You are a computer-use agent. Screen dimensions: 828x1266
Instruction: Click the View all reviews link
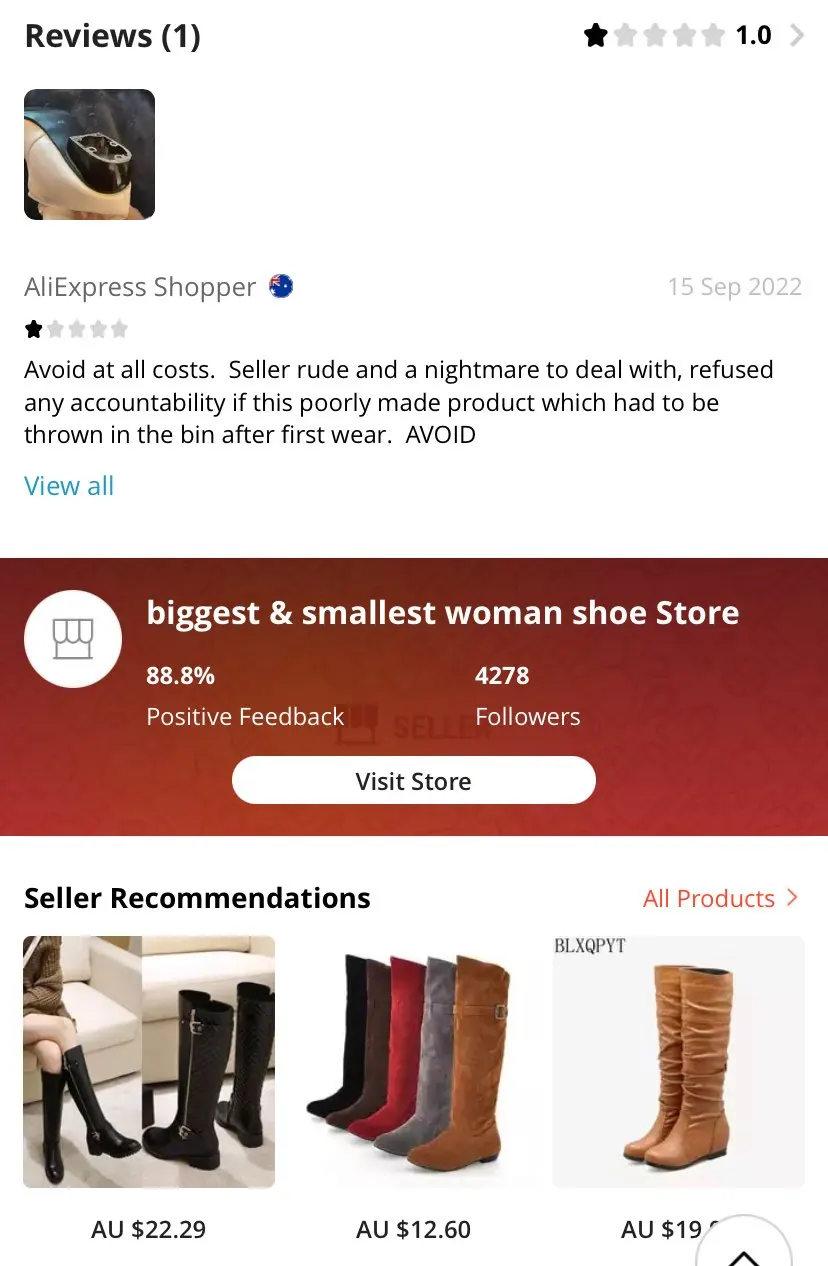(x=69, y=486)
